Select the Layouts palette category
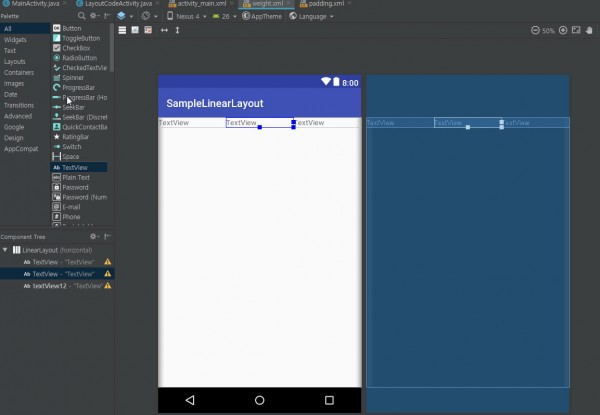Viewport: 600px width, 415px height. (25, 62)
